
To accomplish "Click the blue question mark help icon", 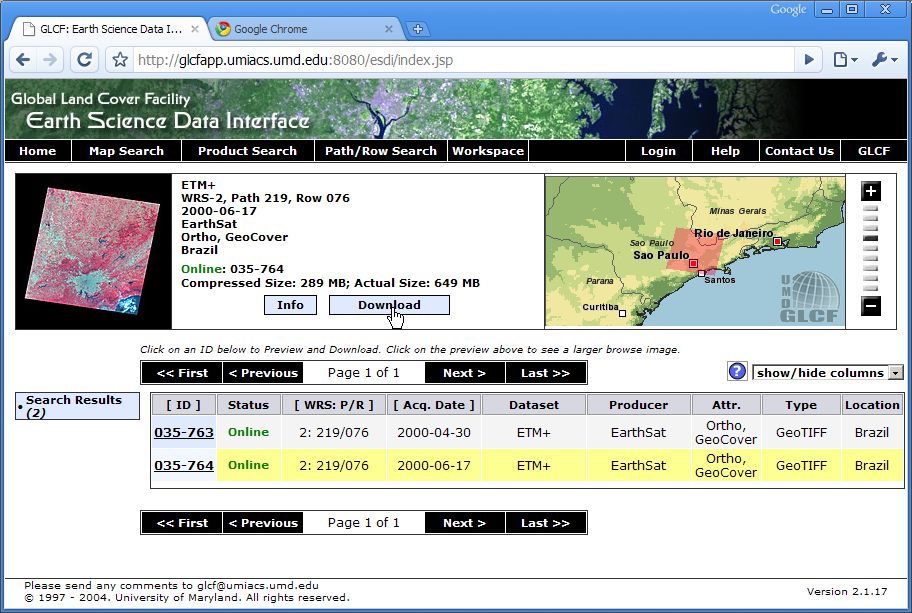I will (x=737, y=372).
